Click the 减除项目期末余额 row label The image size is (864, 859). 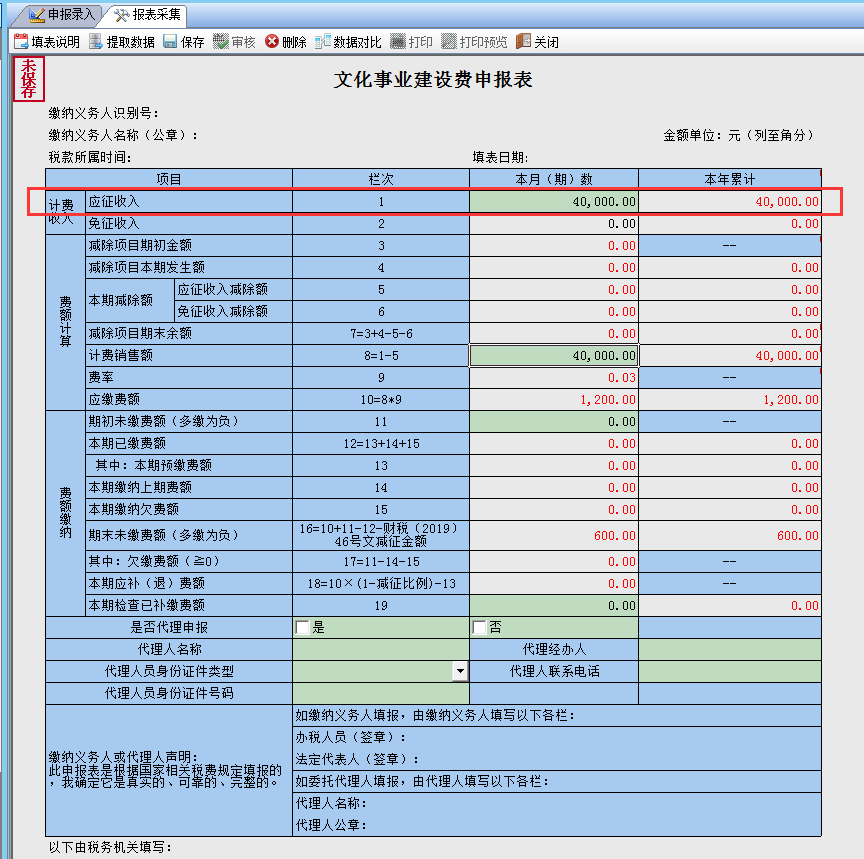click(140, 333)
